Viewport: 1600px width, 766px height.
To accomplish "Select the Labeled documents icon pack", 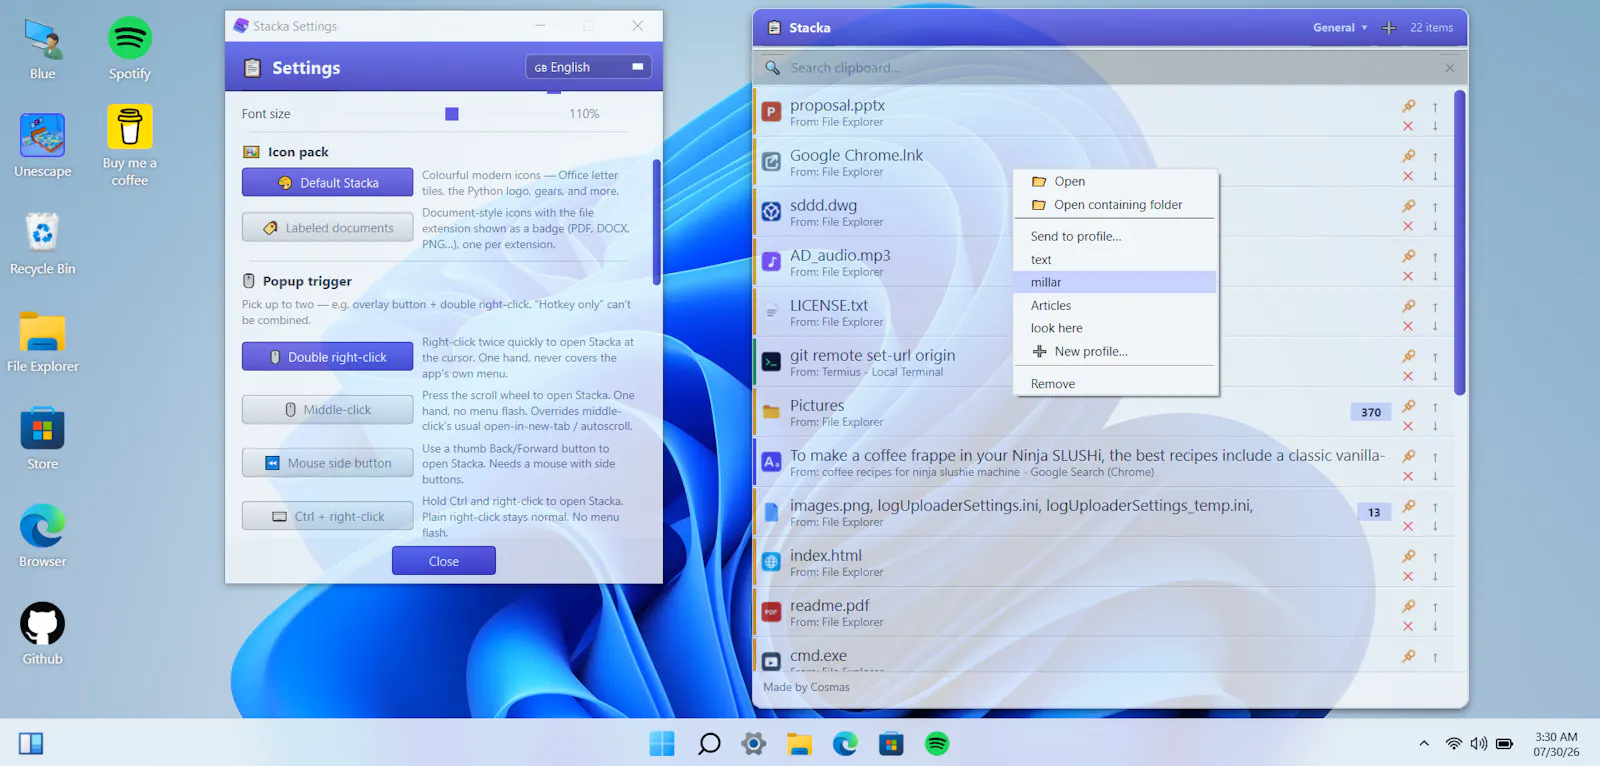I will point(327,227).
